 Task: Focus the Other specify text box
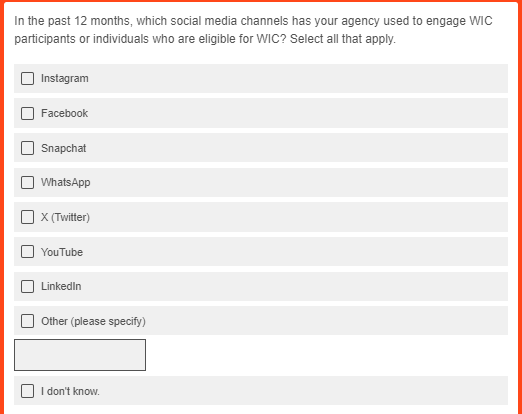[80, 355]
